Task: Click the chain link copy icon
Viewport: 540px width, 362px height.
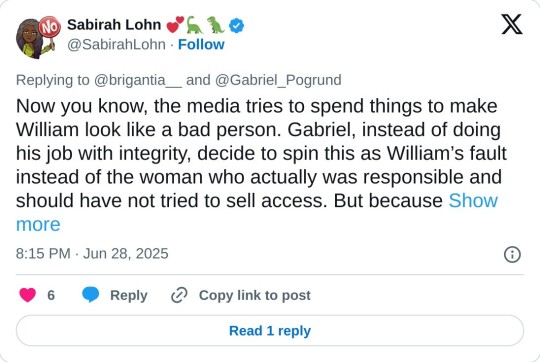Action: coord(179,295)
